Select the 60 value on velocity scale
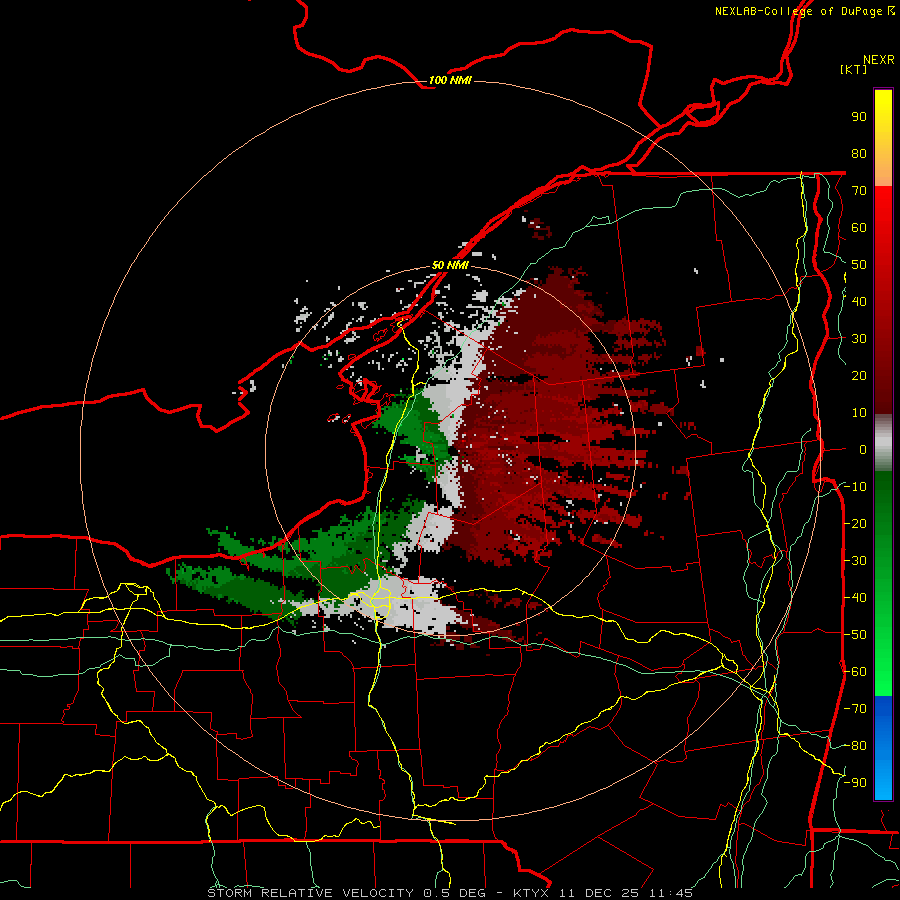 (859, 227)
